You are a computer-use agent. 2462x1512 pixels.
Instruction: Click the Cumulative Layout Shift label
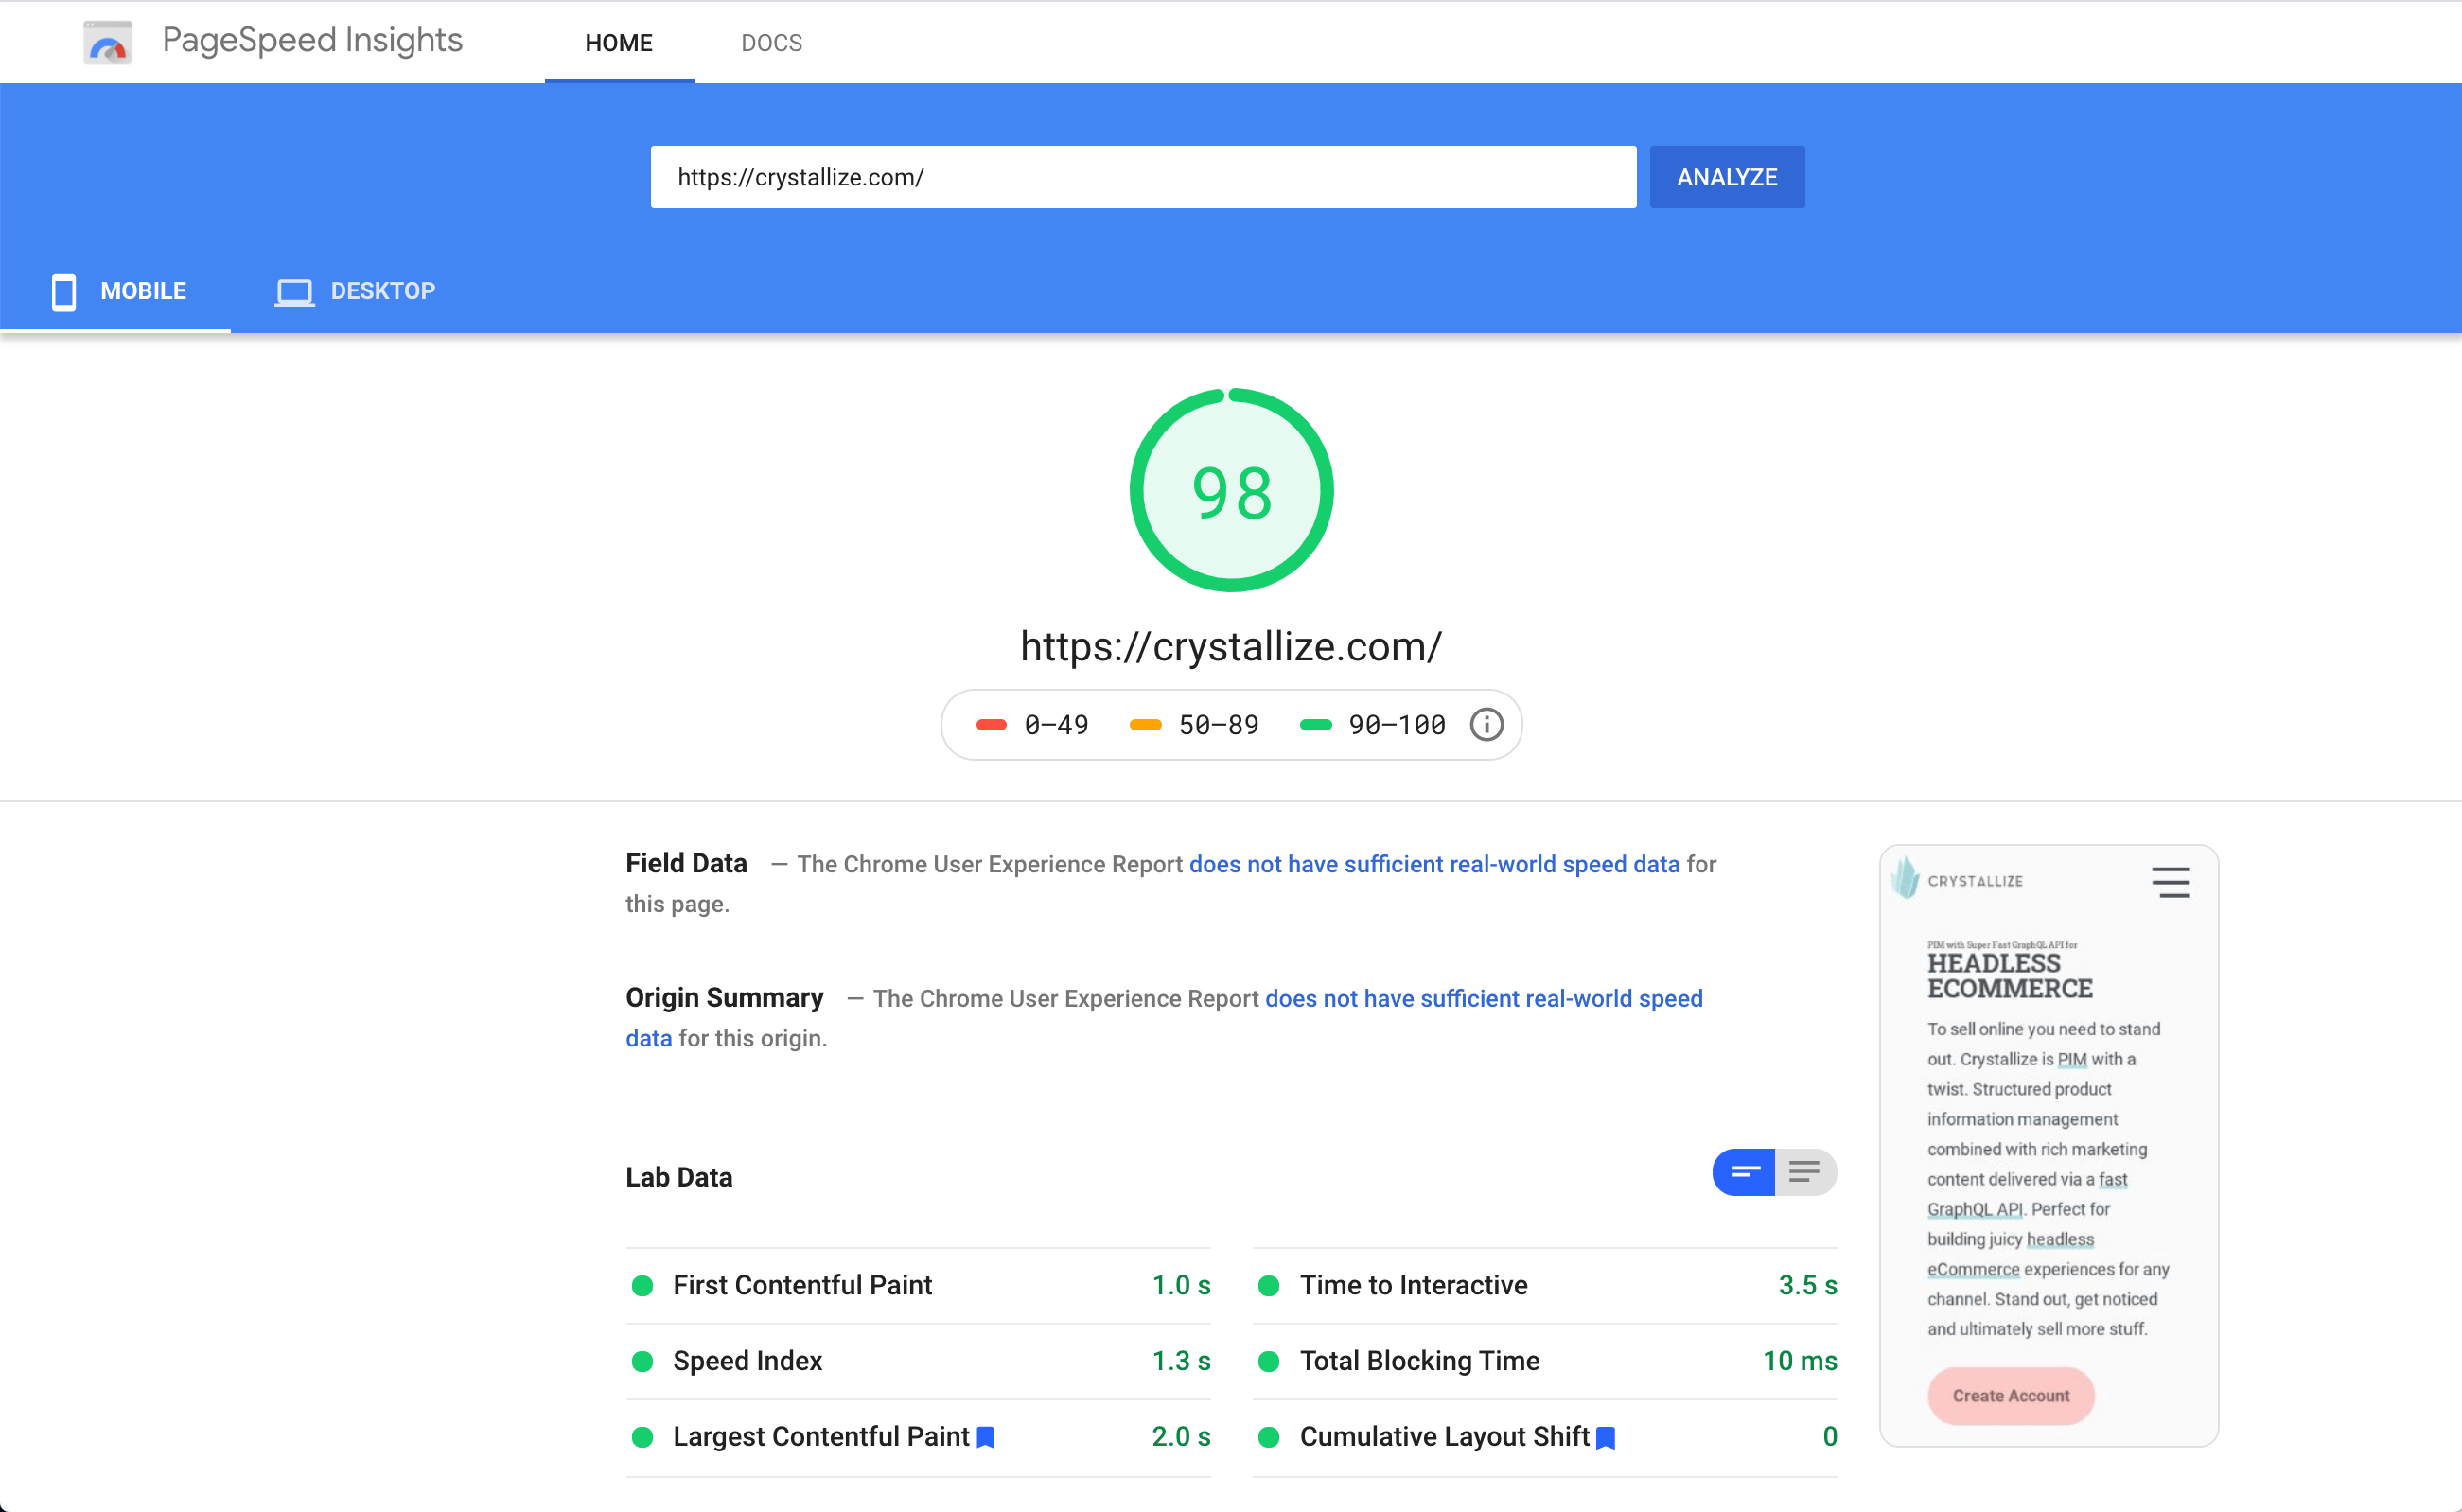[x=1444, y=1437]
